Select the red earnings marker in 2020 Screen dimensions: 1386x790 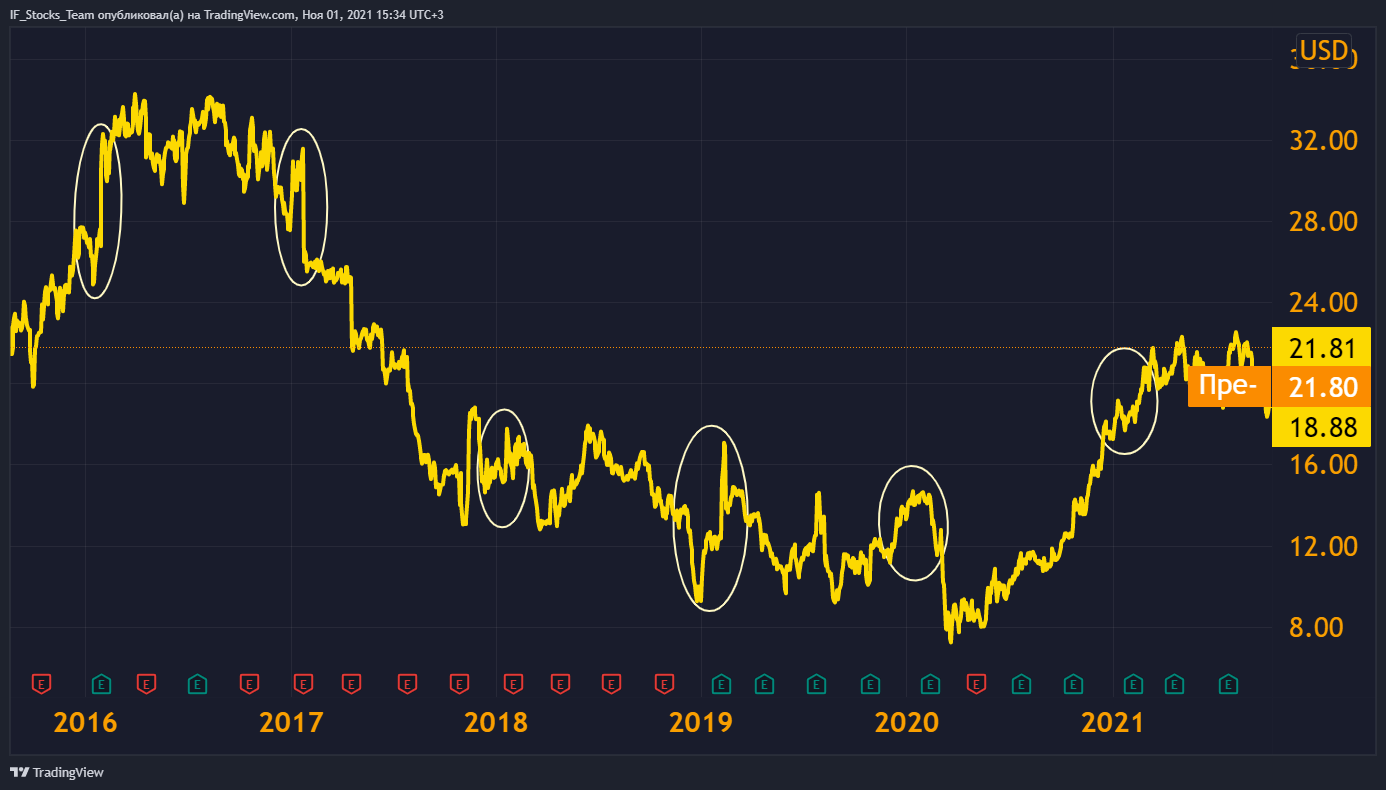coord(975,684)
